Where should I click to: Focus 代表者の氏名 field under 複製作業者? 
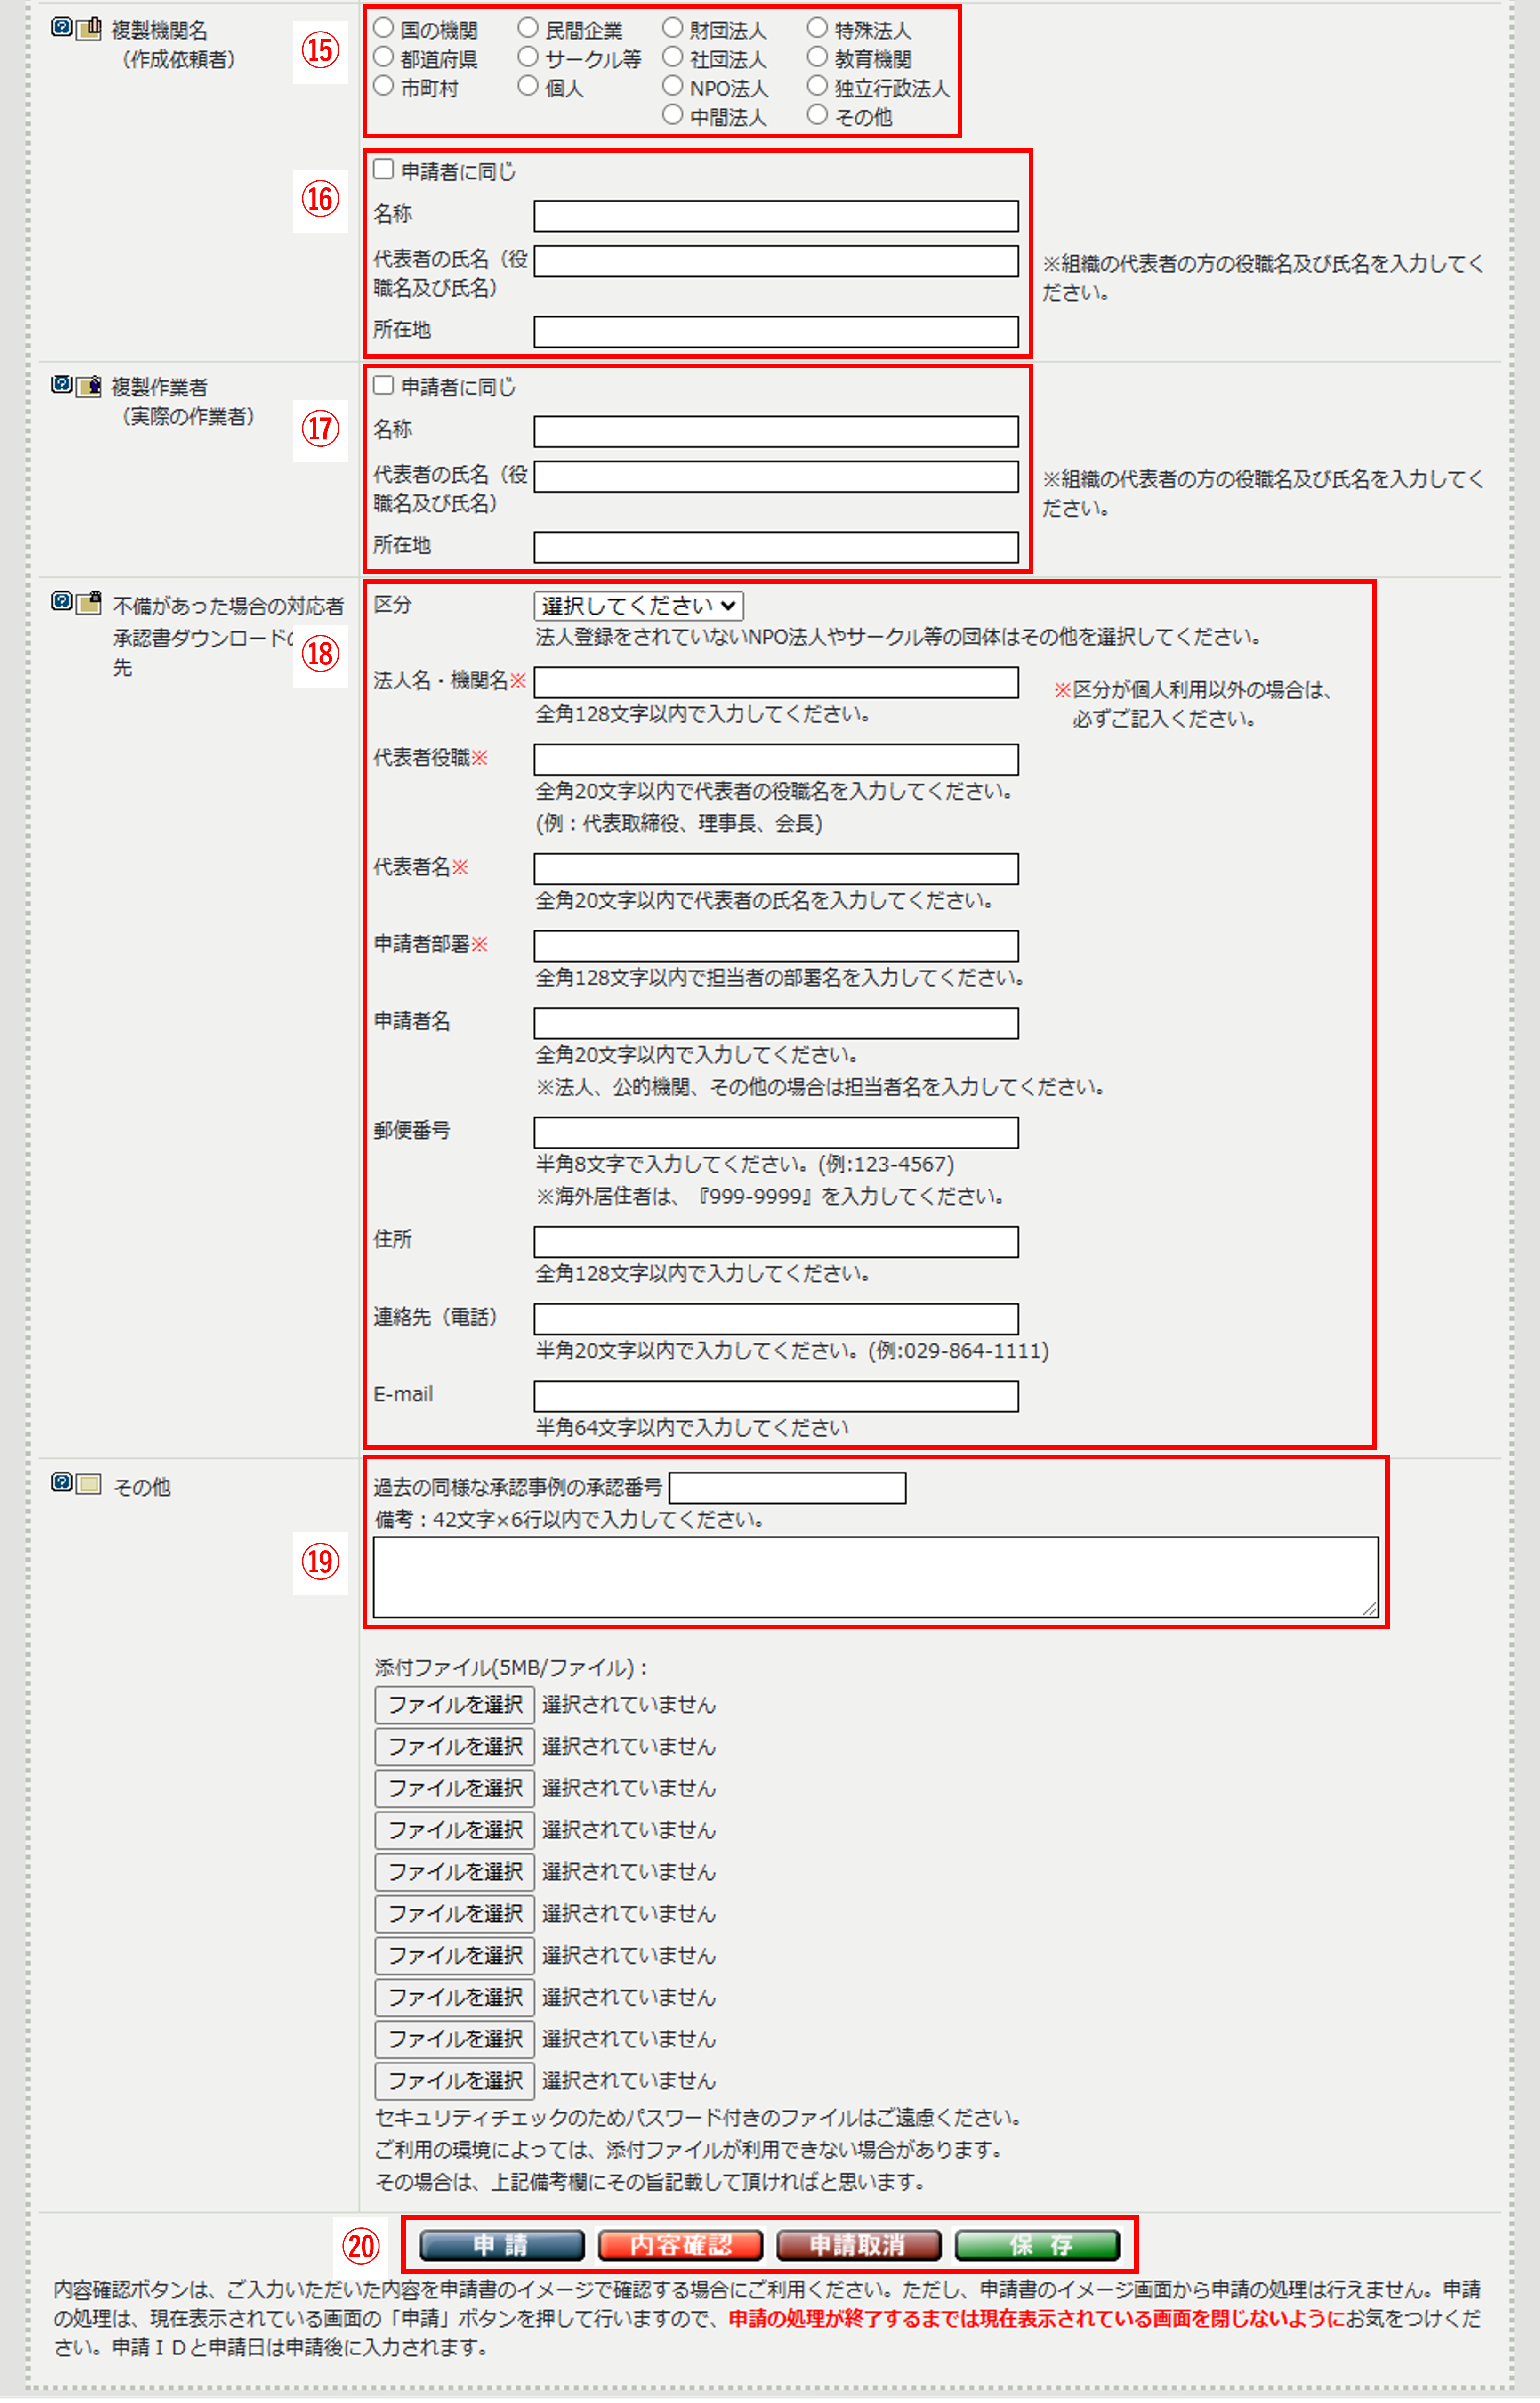click(776, 477)
